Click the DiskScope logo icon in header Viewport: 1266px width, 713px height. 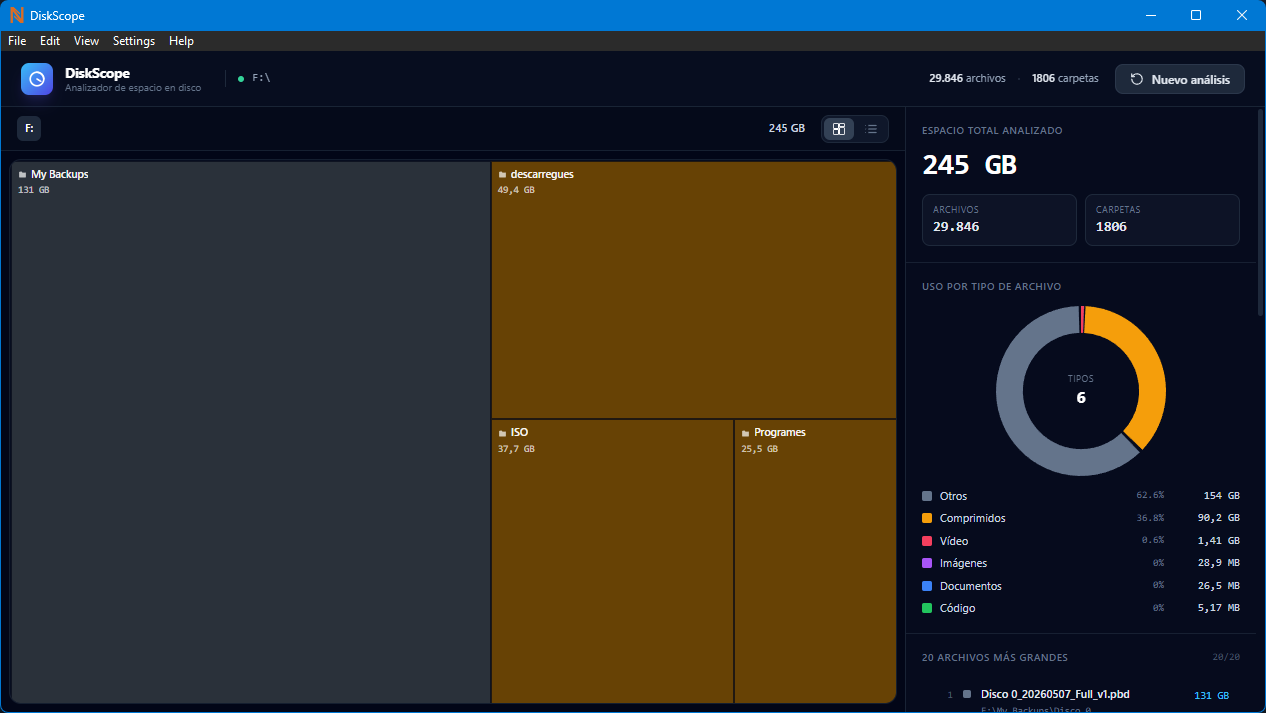(37, 79)
